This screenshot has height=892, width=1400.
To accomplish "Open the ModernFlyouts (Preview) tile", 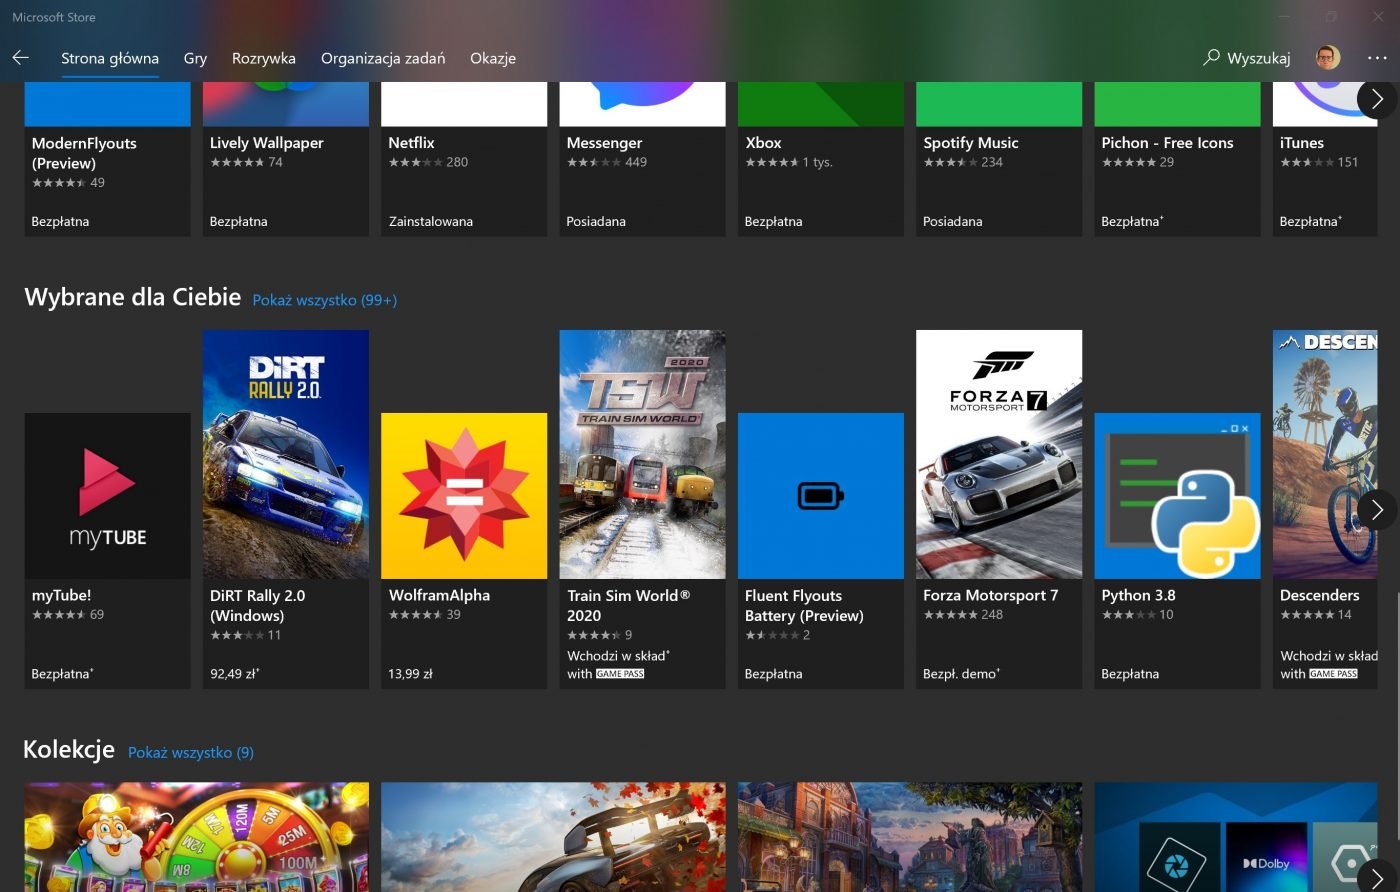I will 107,159.
